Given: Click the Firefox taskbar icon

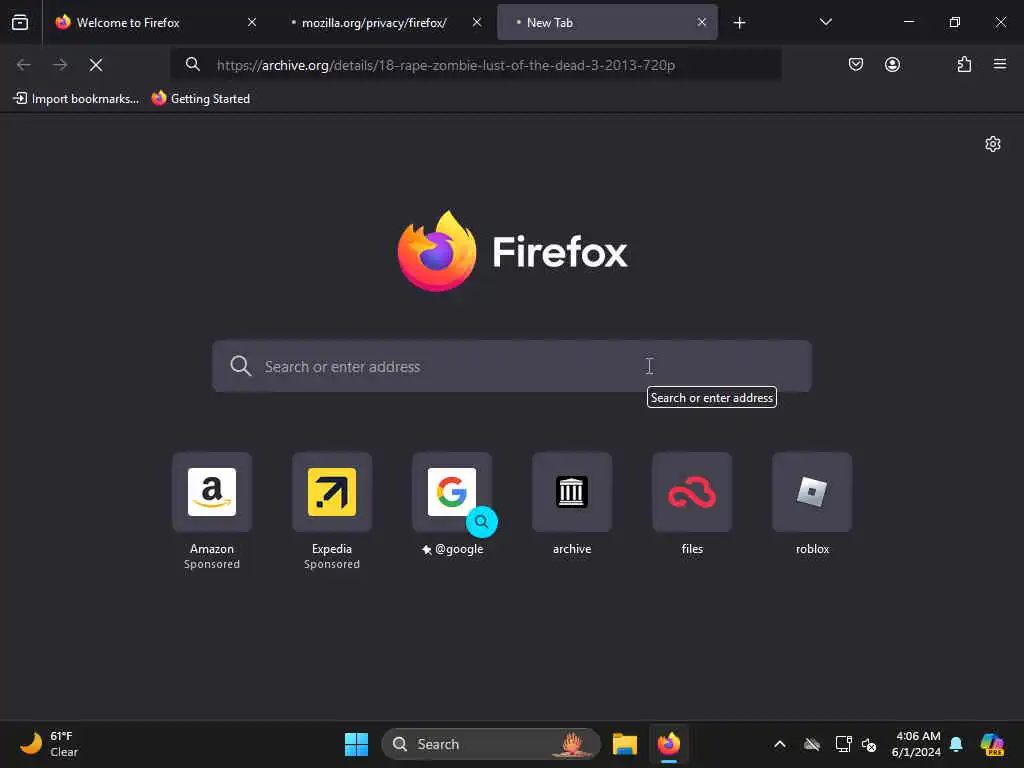Looking at the screenshot, I should tap(669, 744).
